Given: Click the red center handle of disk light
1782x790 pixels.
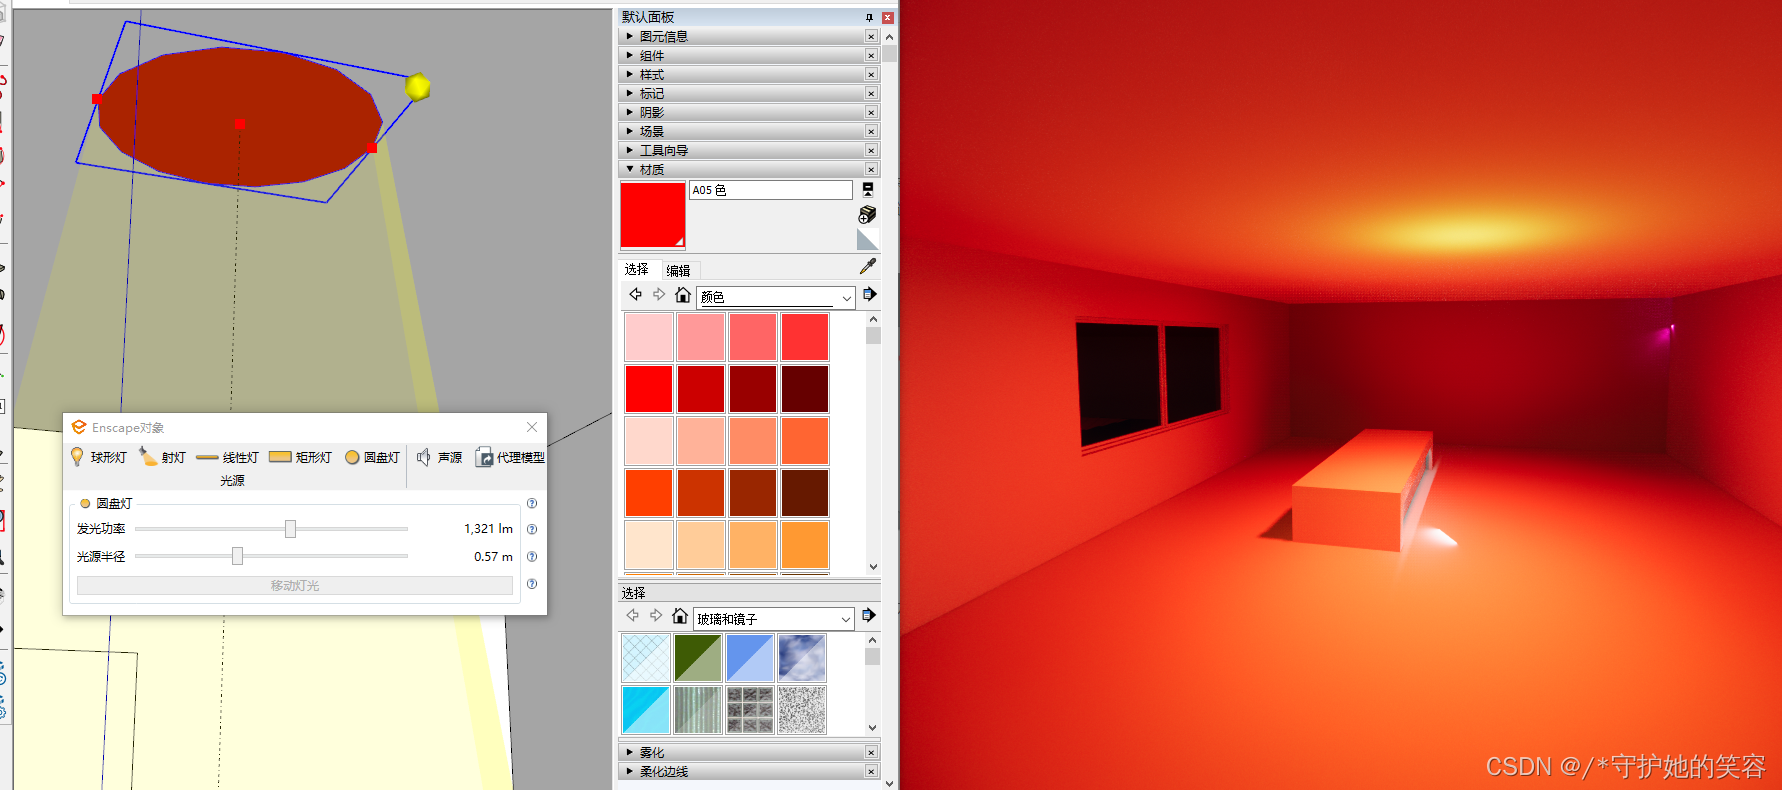Looking at the screenshot, I should [240, 125].
